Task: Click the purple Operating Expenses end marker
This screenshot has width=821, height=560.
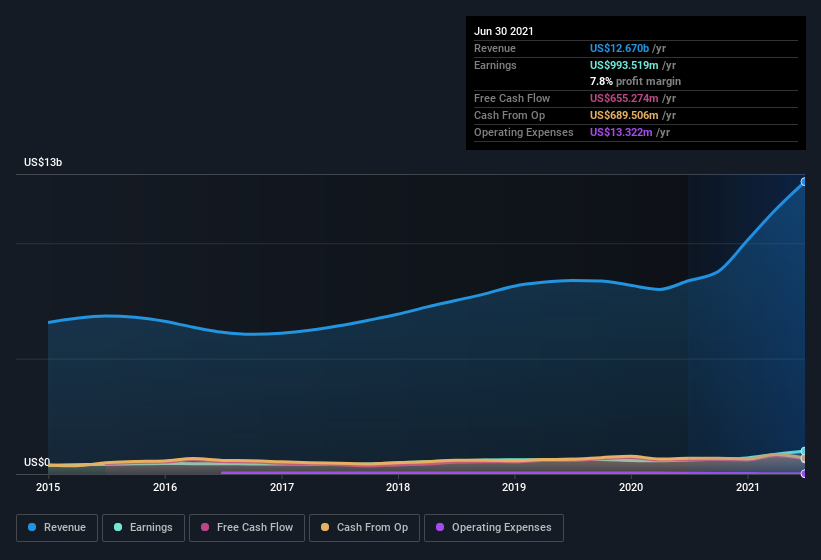Action: (804, 474)
